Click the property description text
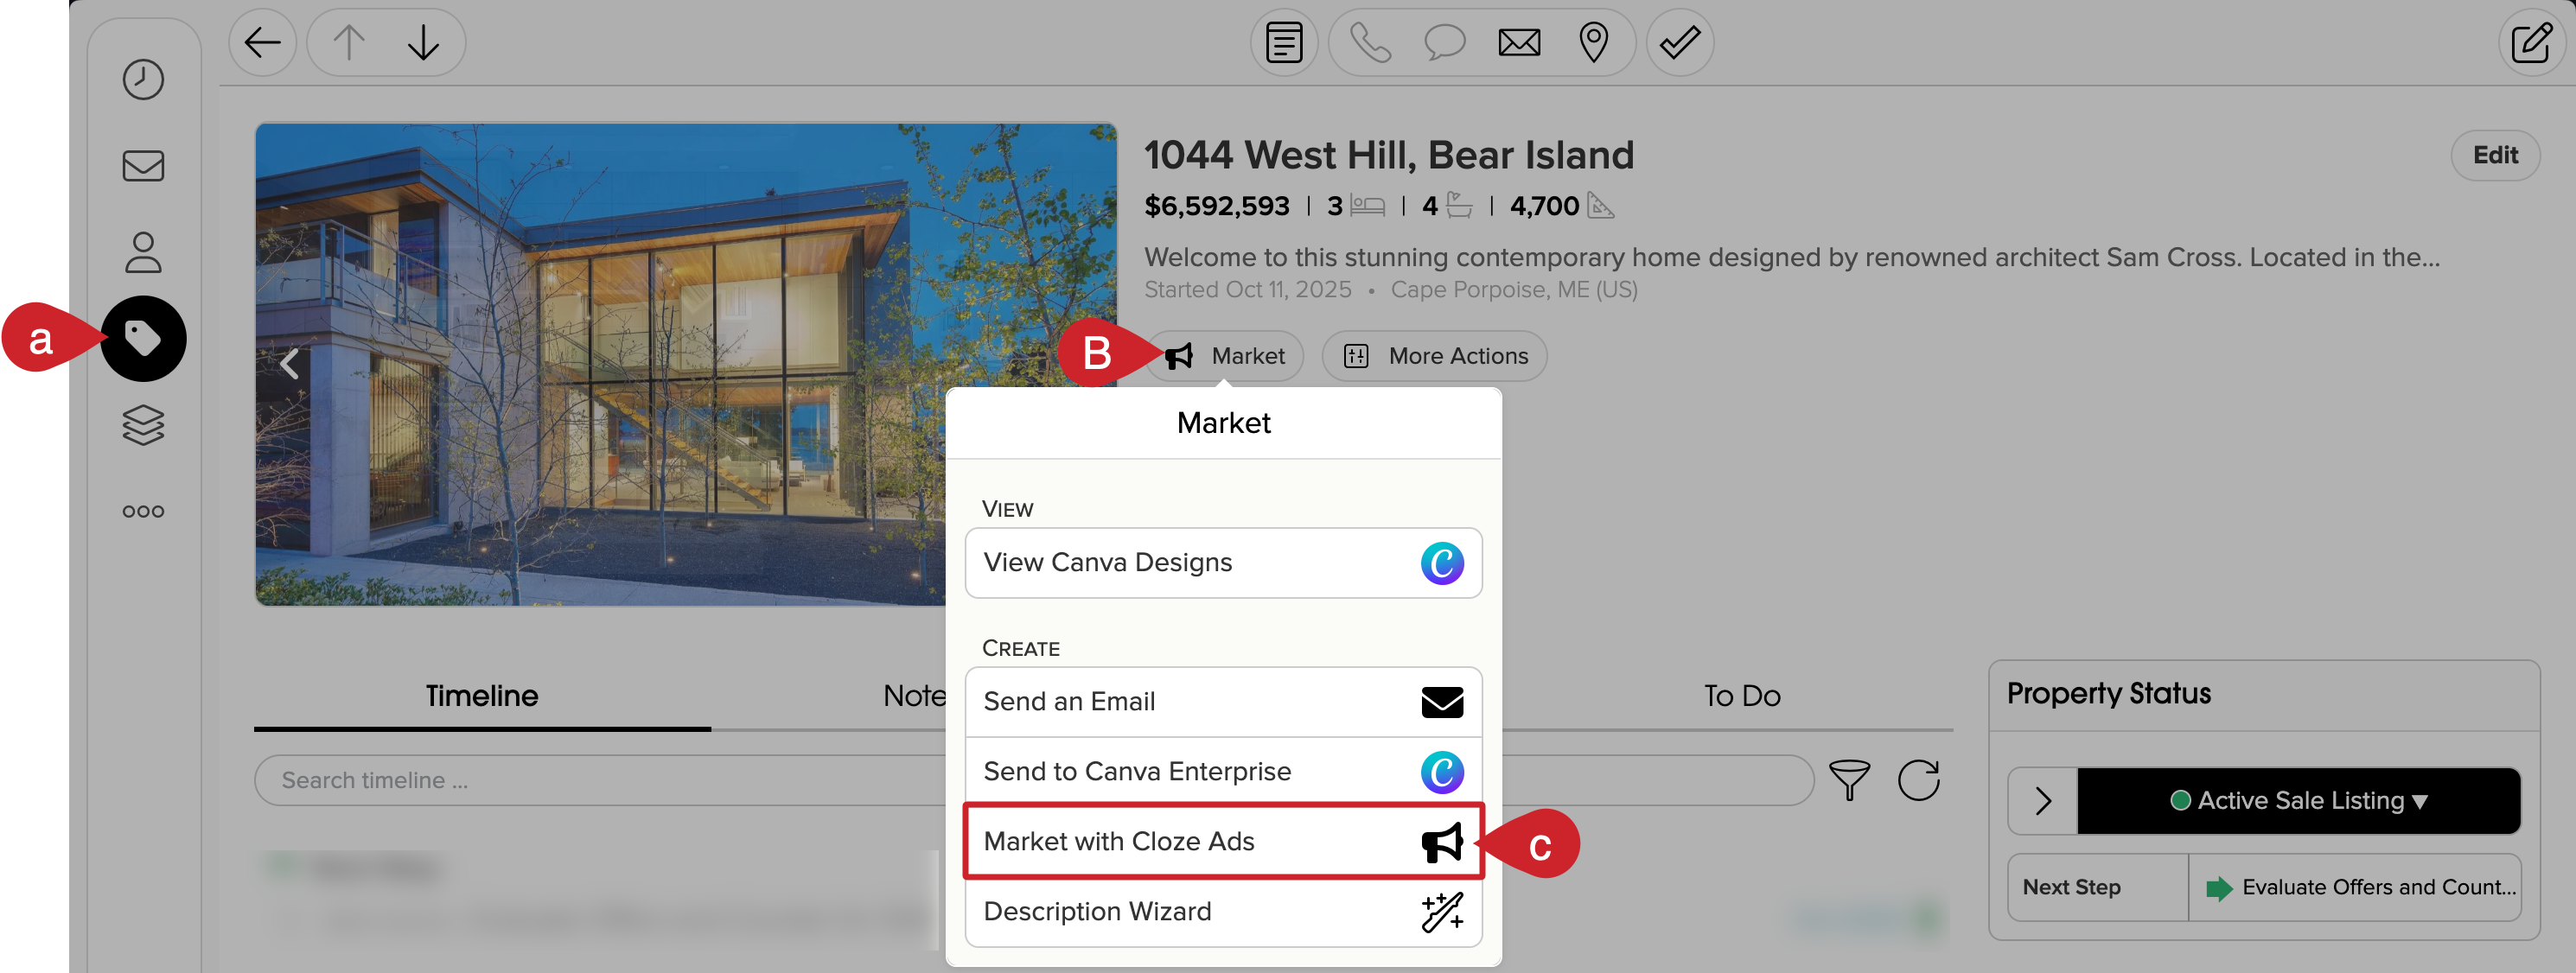This screenshot has width=2576, height=973. pos(1792,257)
